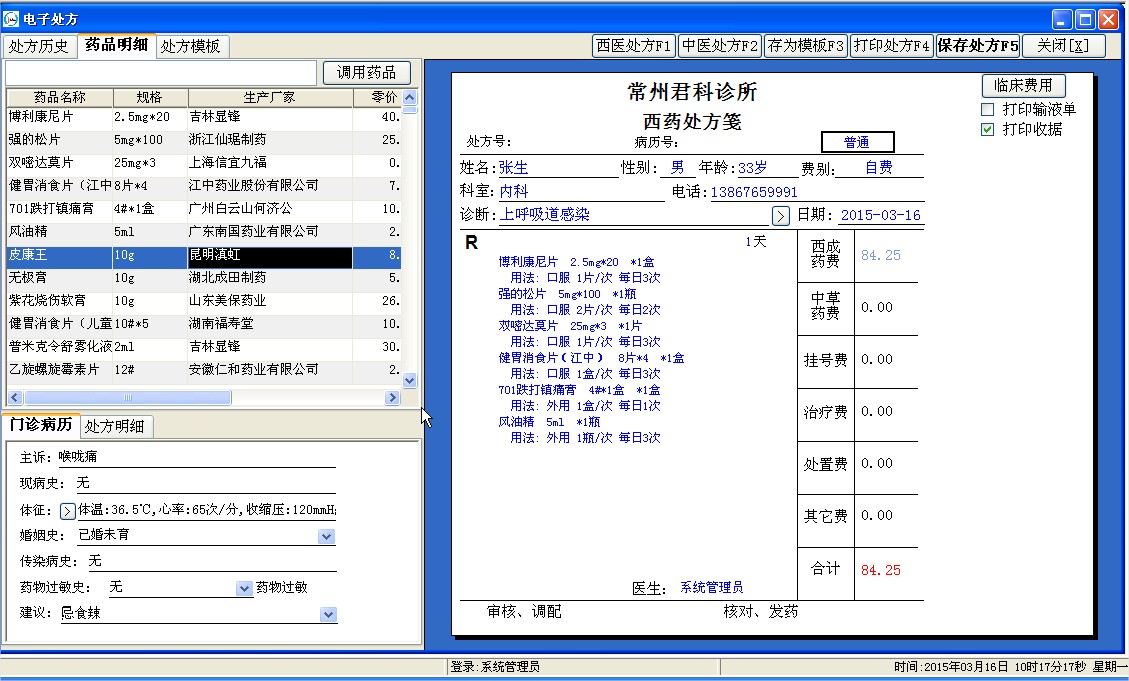The image size is (1129, 681).
Task: Select 701跌打镇痛膏 in the drug list
Action: coord(204,209)
